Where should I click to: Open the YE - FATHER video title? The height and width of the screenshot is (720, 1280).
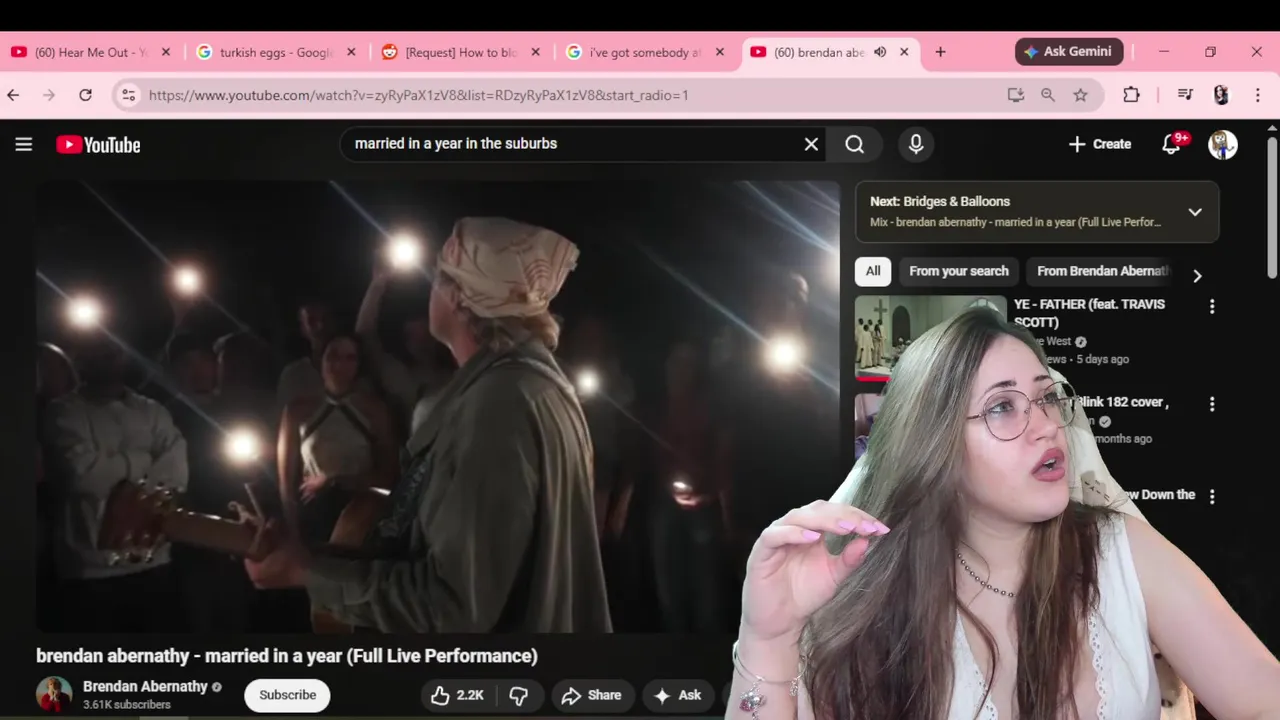1089,313
